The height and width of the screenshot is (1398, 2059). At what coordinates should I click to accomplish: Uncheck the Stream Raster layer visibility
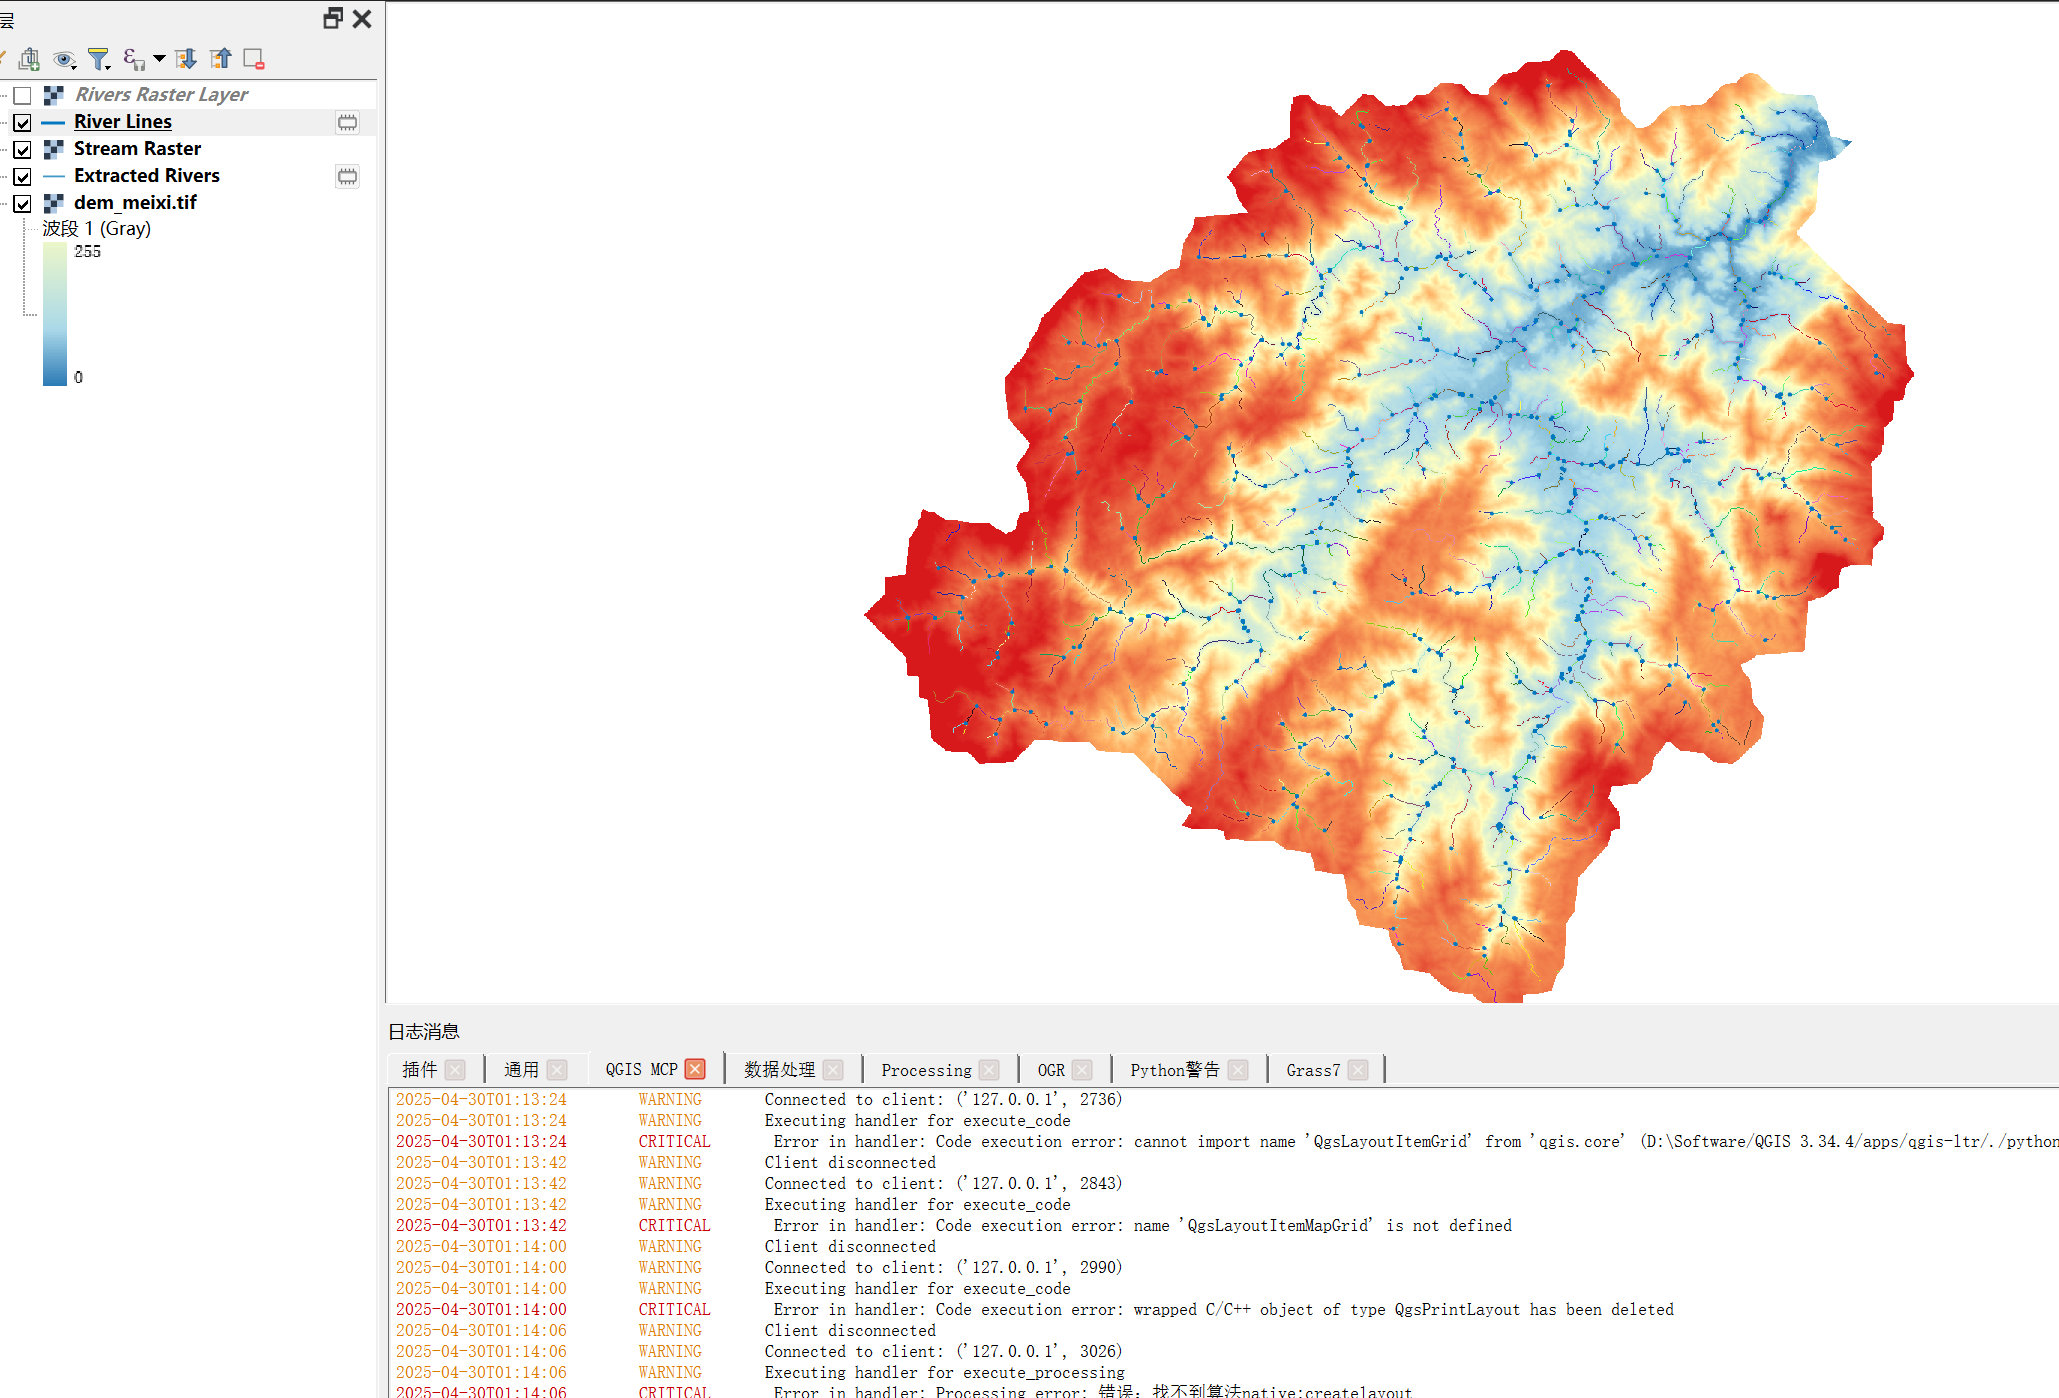[x=22, y=149]
